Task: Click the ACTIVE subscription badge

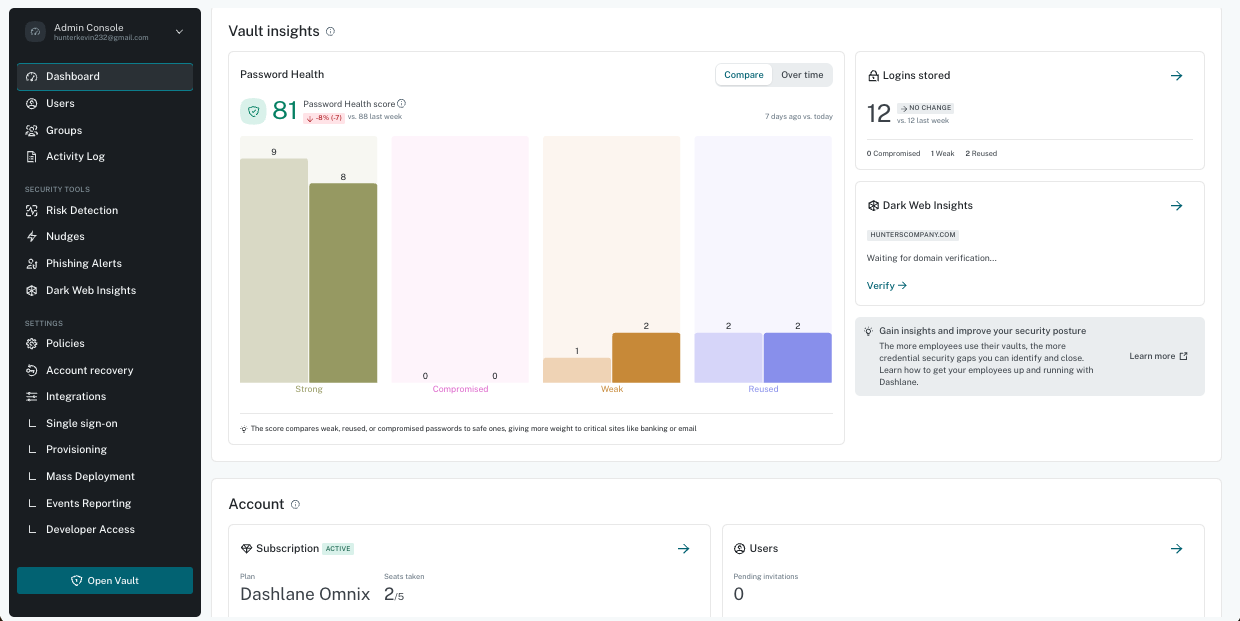Action: point(338,549)
